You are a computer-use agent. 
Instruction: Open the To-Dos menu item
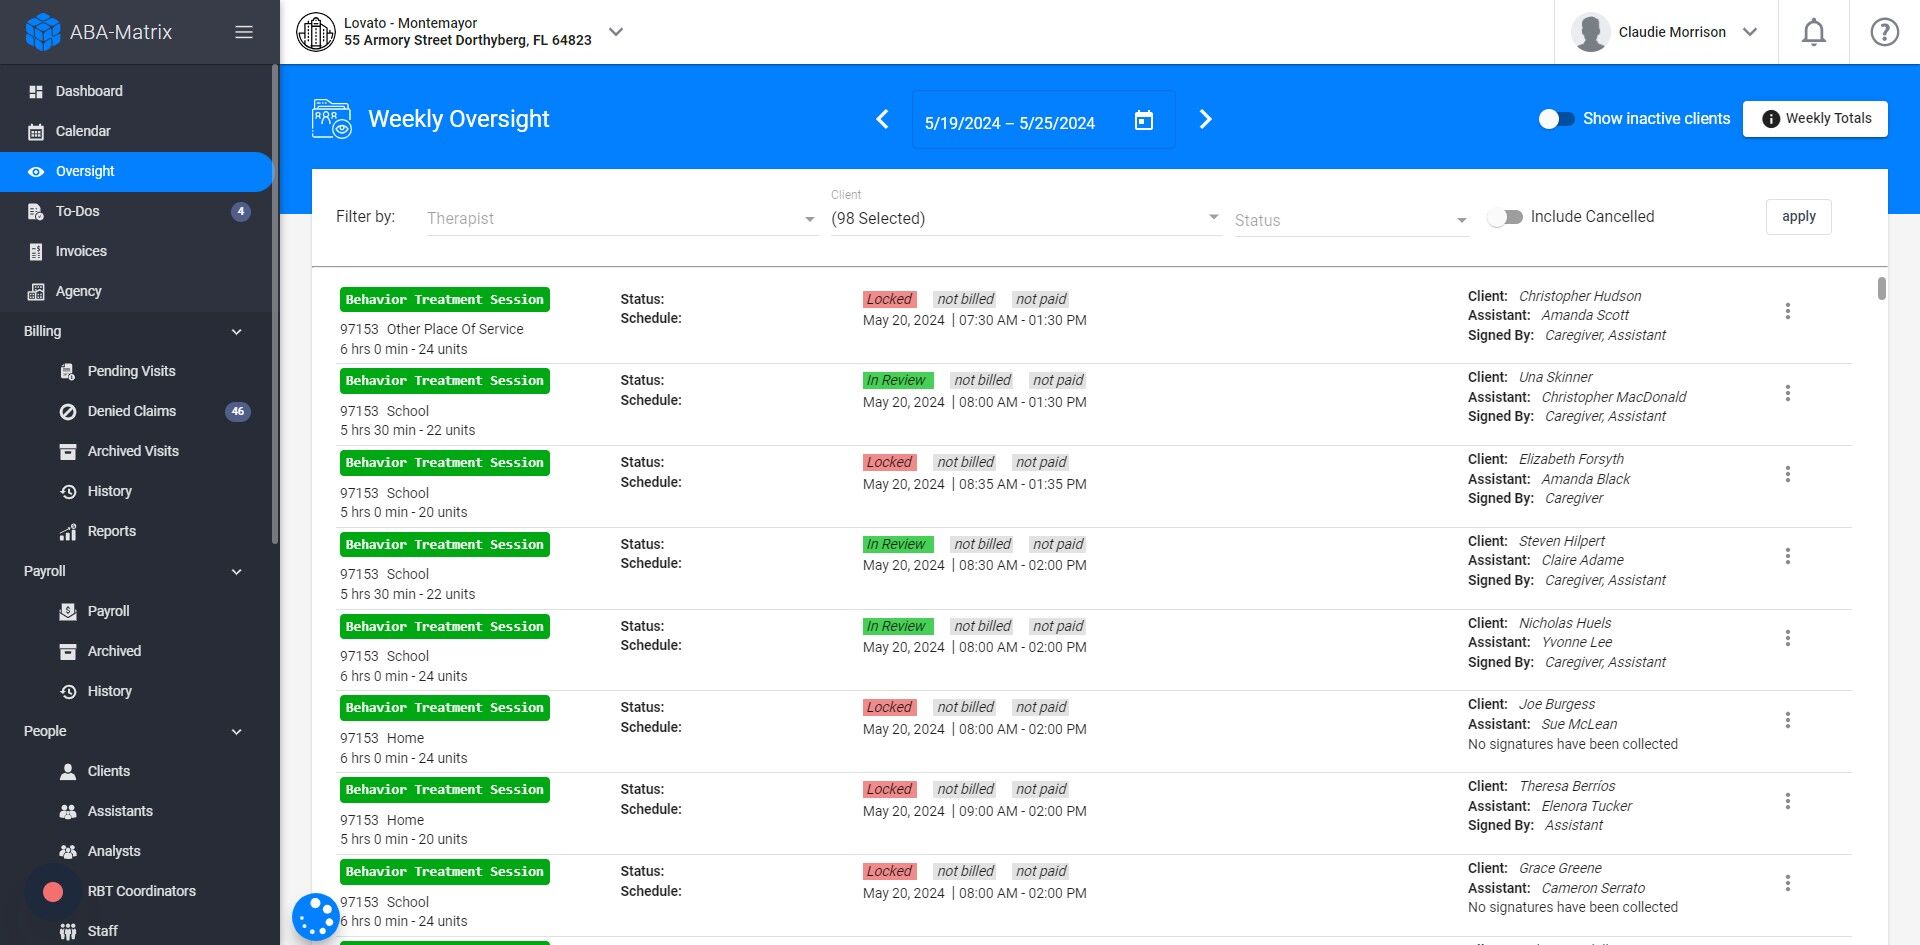tap(136, 212)
